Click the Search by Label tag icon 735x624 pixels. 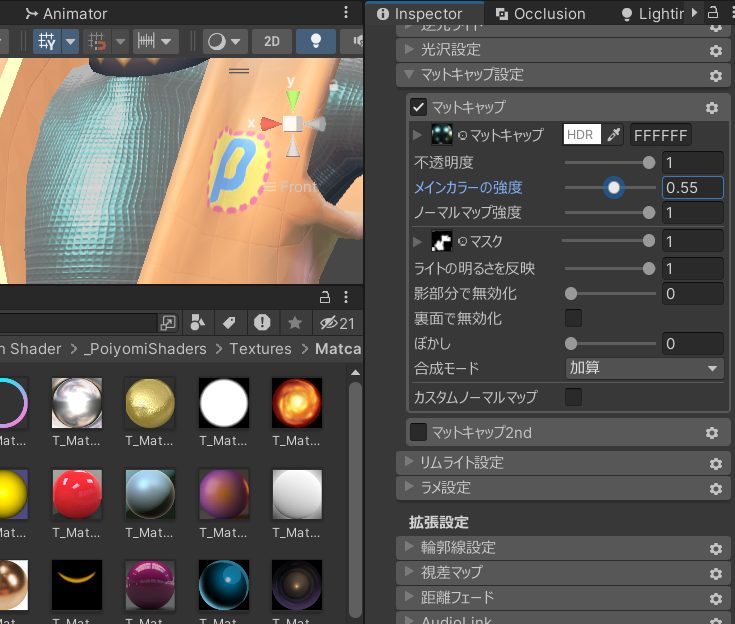(x=229, y=323)
